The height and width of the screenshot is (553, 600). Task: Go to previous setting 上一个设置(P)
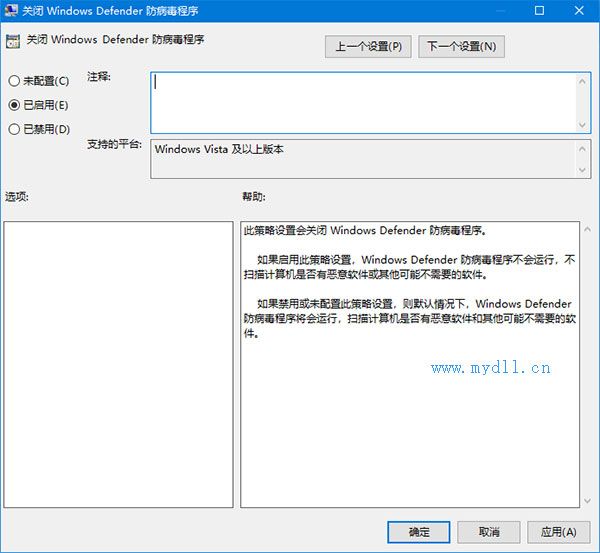pos(368,47)
